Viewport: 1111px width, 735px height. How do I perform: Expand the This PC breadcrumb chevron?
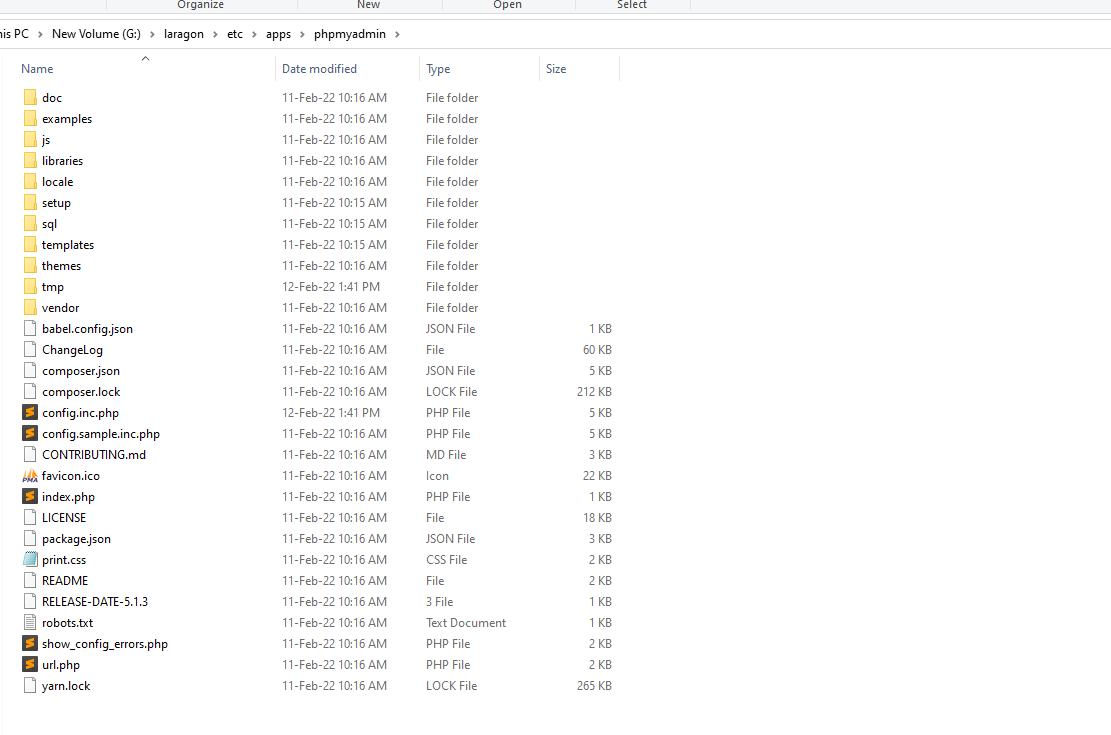[40, 34]
